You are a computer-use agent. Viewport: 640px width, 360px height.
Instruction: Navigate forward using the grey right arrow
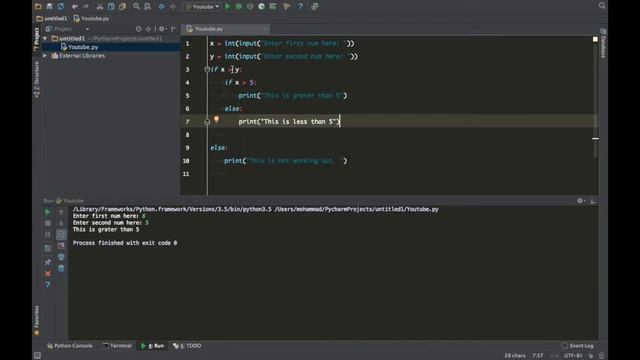[x=173, y=6]
